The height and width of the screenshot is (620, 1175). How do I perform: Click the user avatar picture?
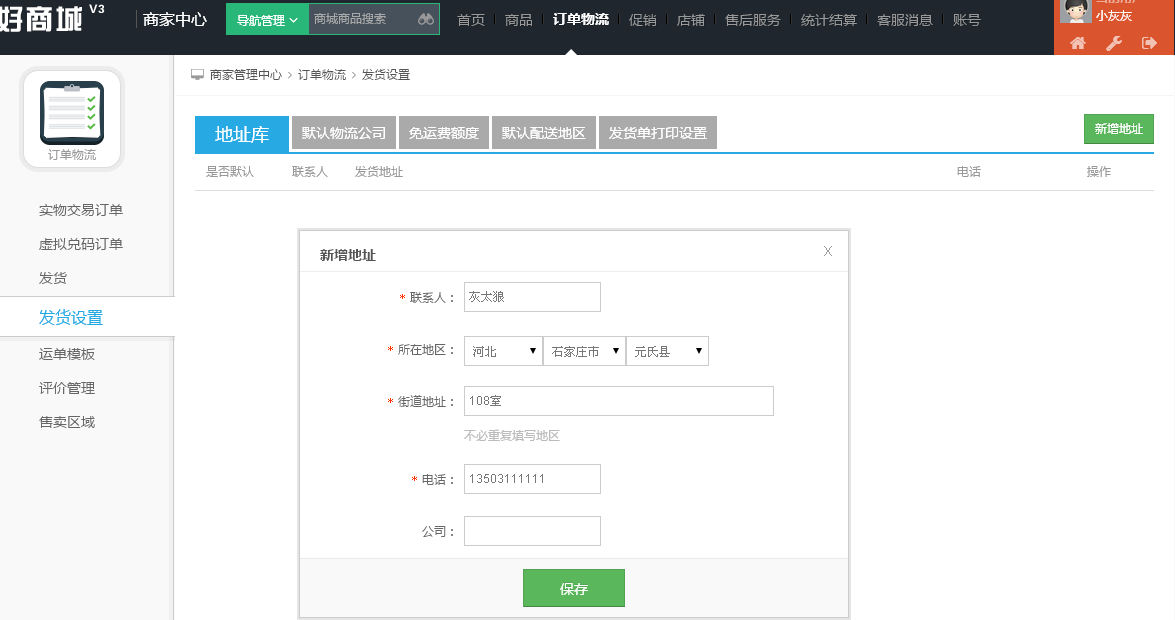coord(1075,11)
